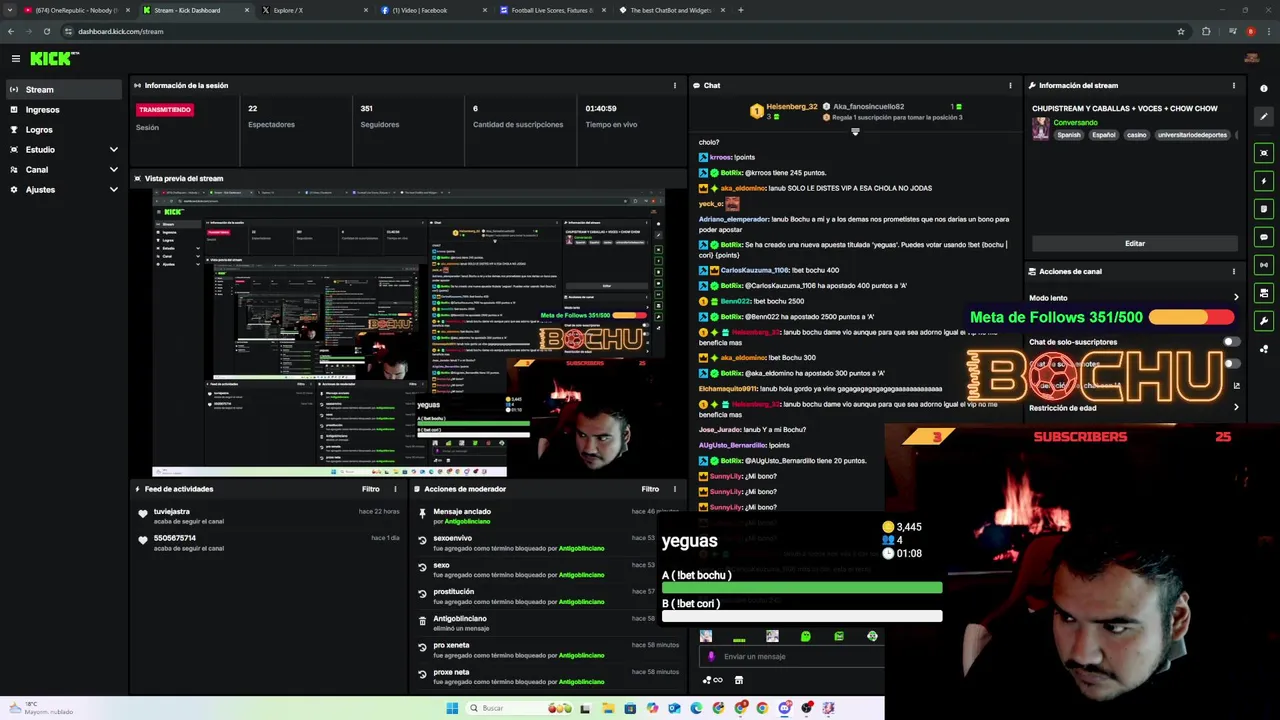Open File Explorer from the taskbar
The height and width of the screenshot is (720, 1280).
point(608,708)
